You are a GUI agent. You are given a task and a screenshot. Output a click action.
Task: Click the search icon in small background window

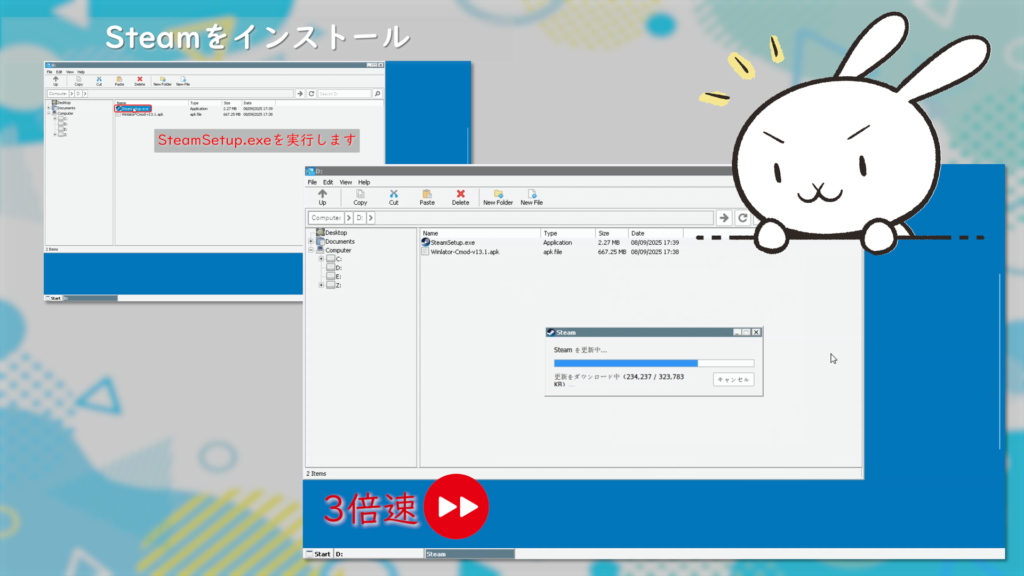377,94
